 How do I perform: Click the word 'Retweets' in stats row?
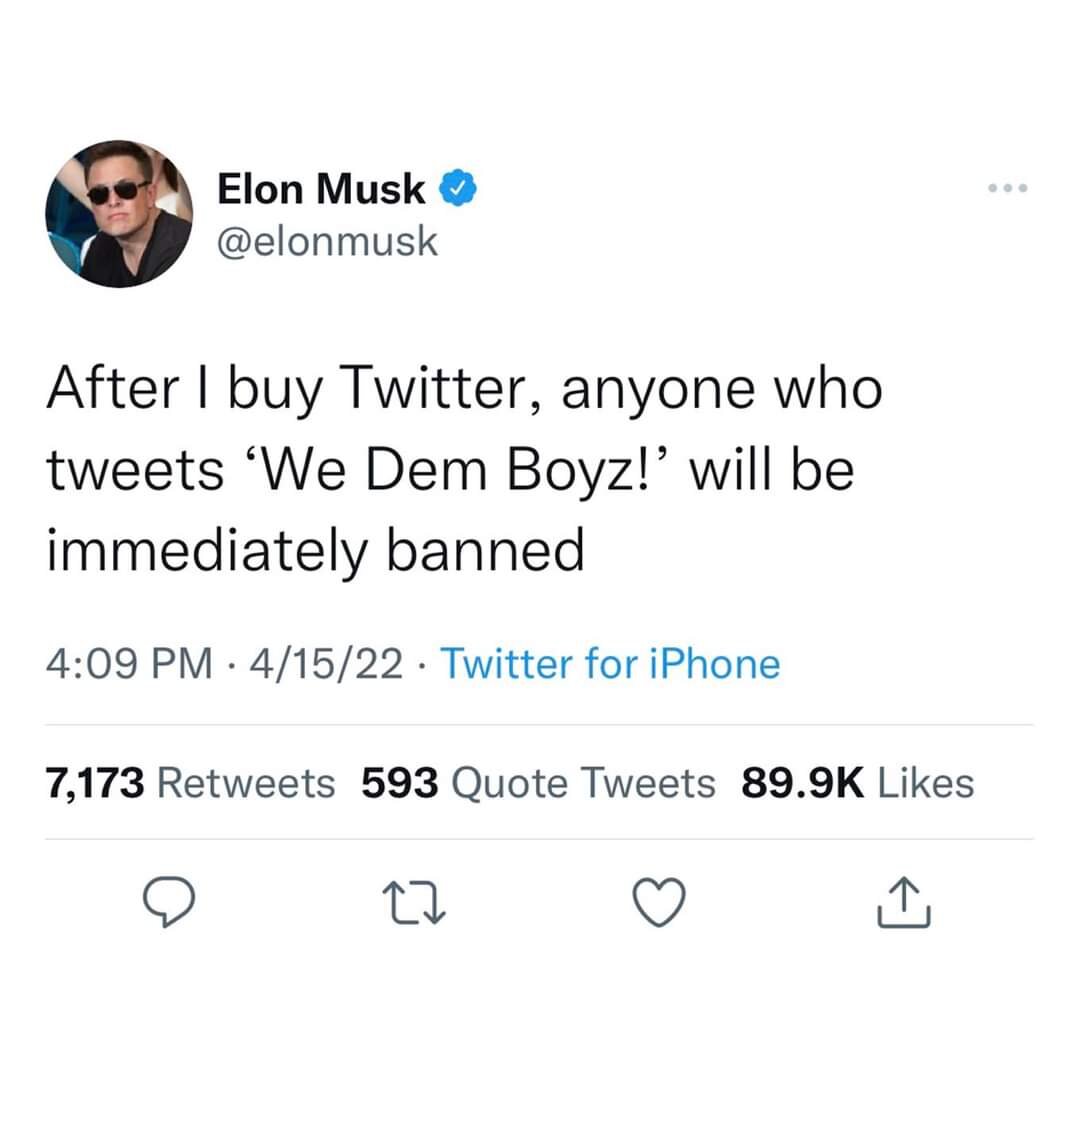click(x=246, y=783)
